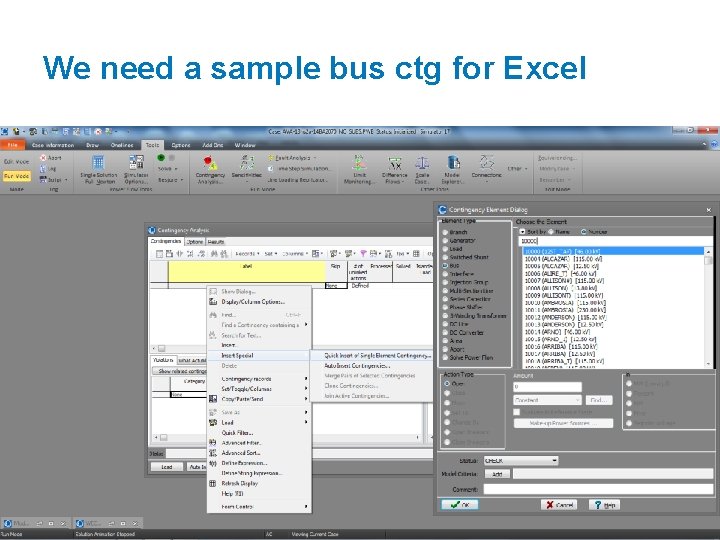Open the Other dropdown in ribbon
Screen dimensions: 720x540
point(517,169)
